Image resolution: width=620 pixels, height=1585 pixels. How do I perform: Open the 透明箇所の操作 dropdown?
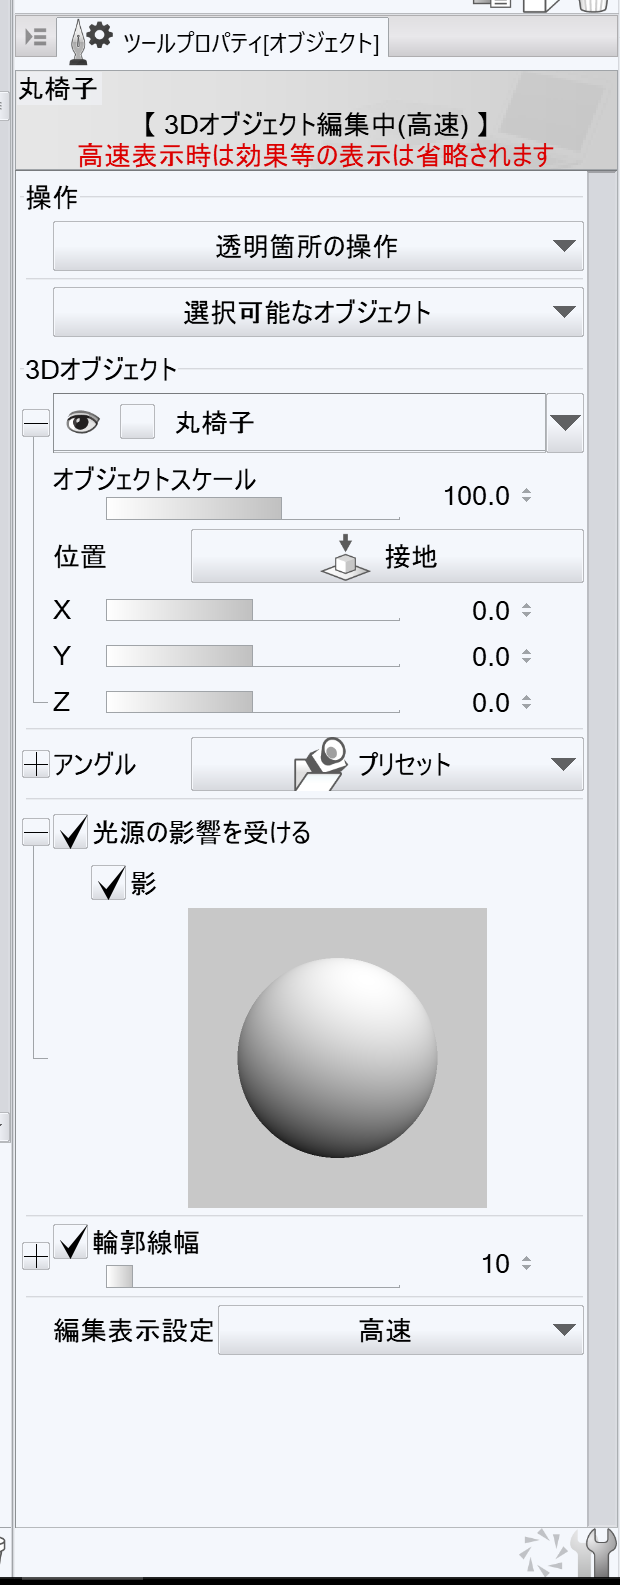(x=318, y=246)
